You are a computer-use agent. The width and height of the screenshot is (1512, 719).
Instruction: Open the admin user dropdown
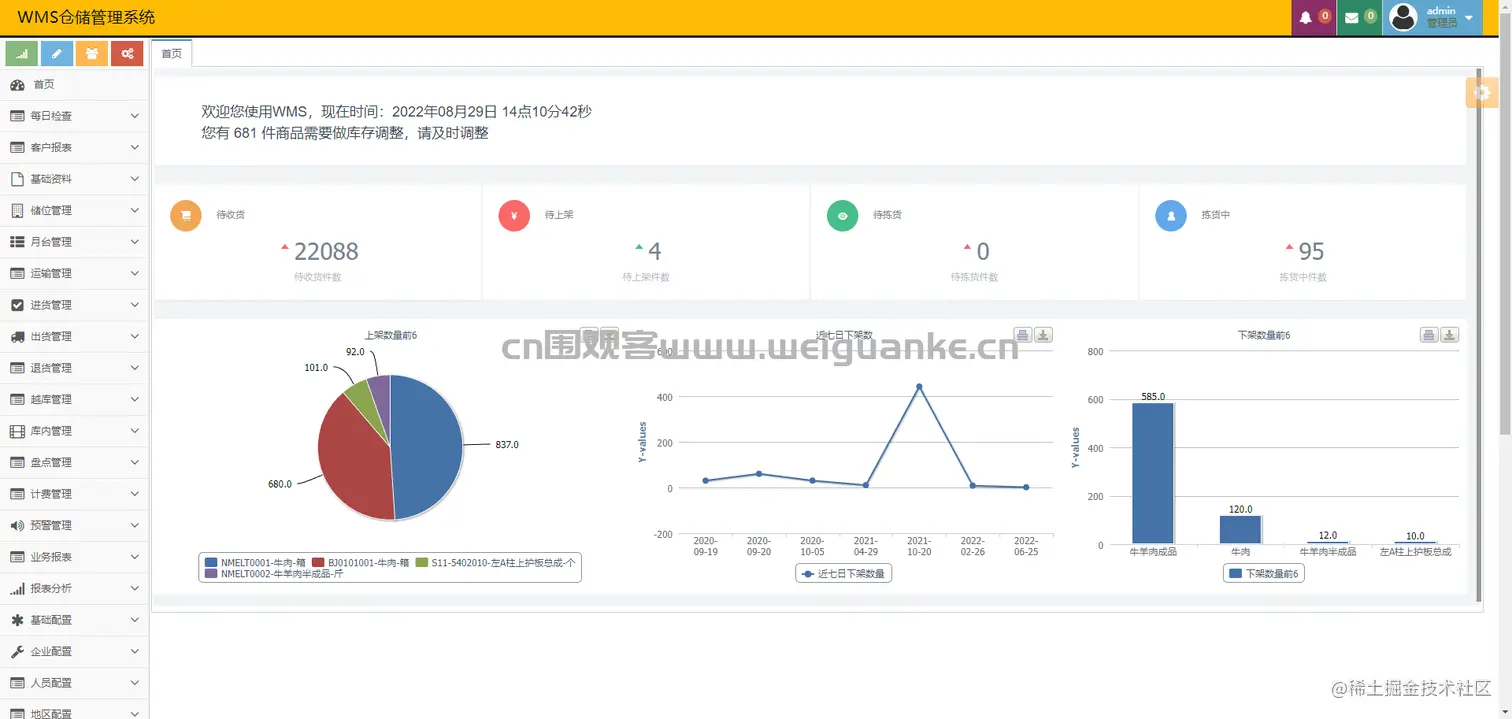click(x=1433, y=18)
